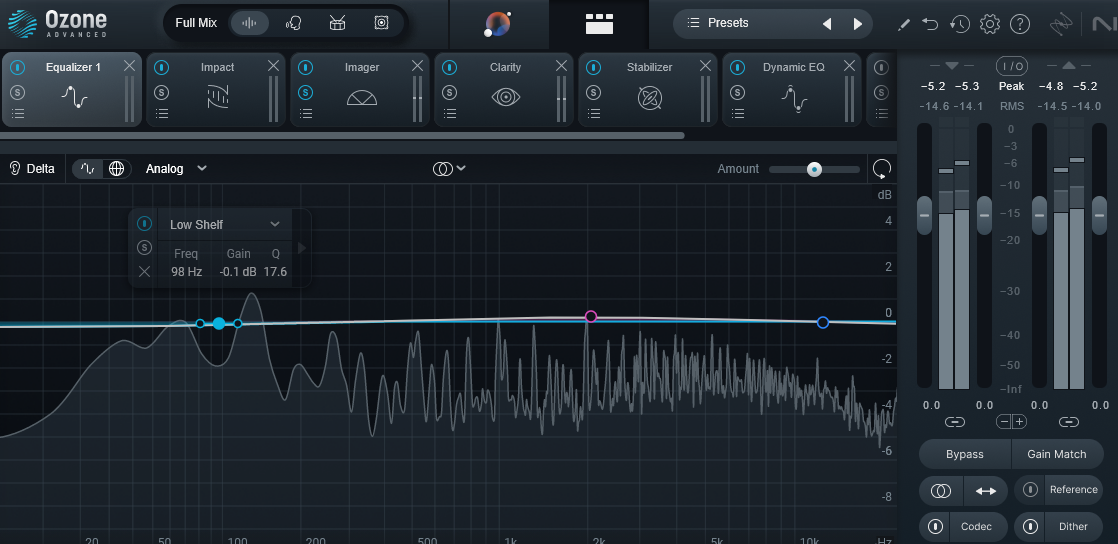This screenshot has width=1118, height=544.
Task: Click the Gain Match button
Action: click(1057, 454)
